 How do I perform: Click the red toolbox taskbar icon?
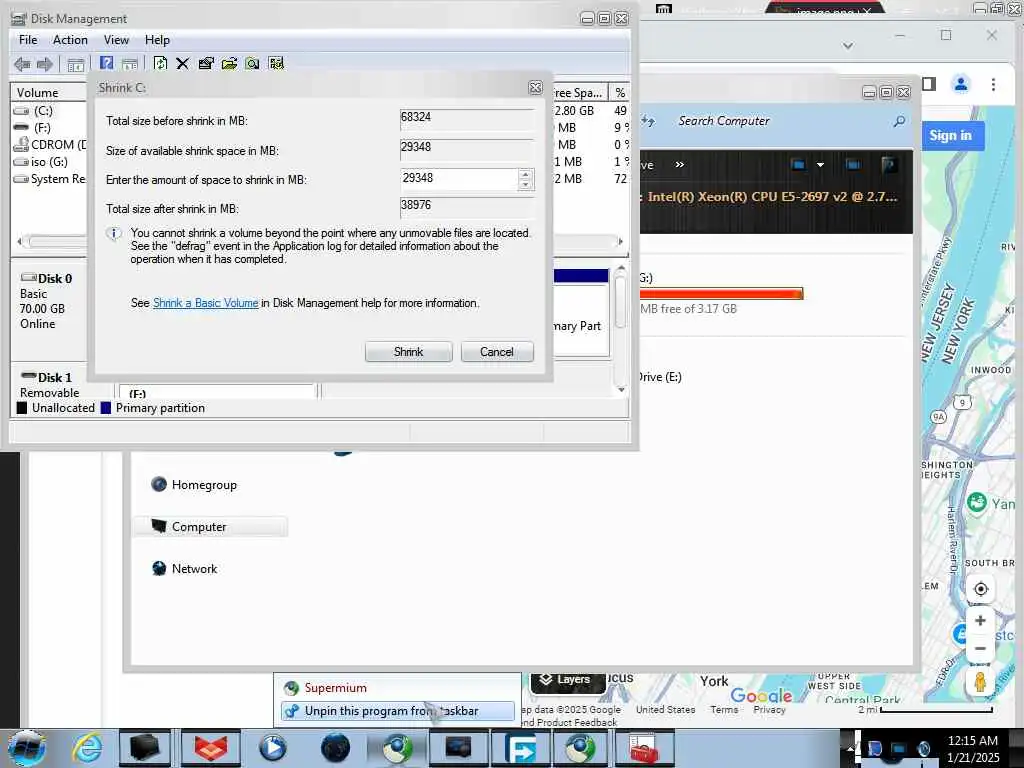643,748
